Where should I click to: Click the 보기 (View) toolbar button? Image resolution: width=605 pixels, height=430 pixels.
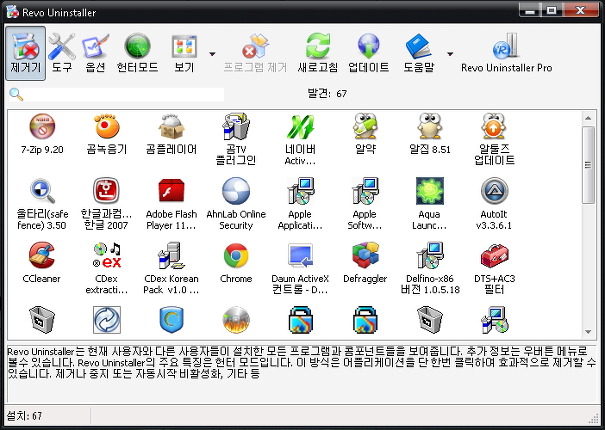184,53
